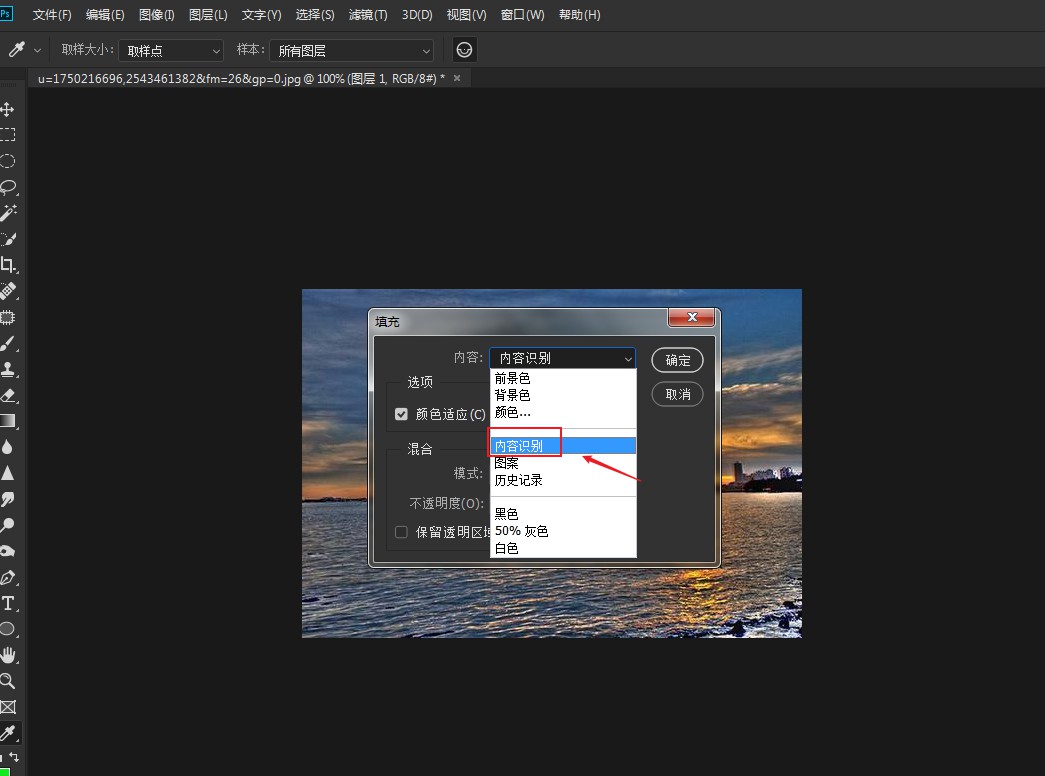
Task: Collapse the 内容 combo box in Fill dialog
Action: (x=562, y=358)
